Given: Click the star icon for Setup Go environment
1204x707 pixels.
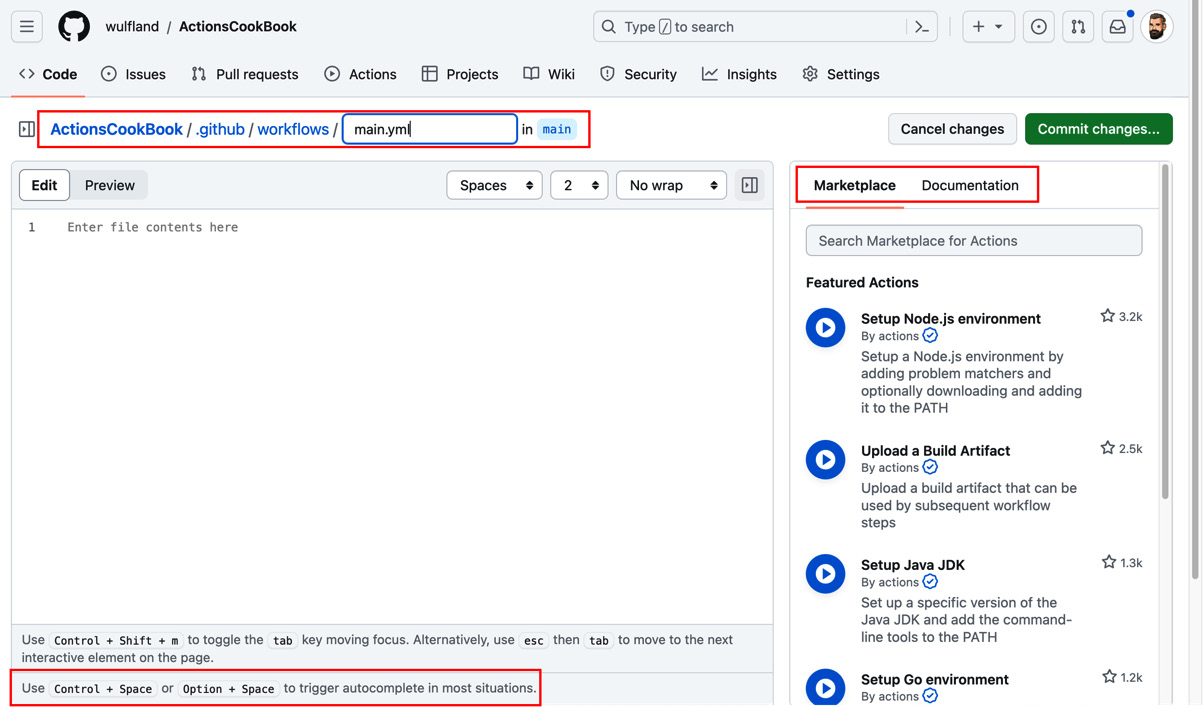Looking at the screenshot, I should [1109, 677].
